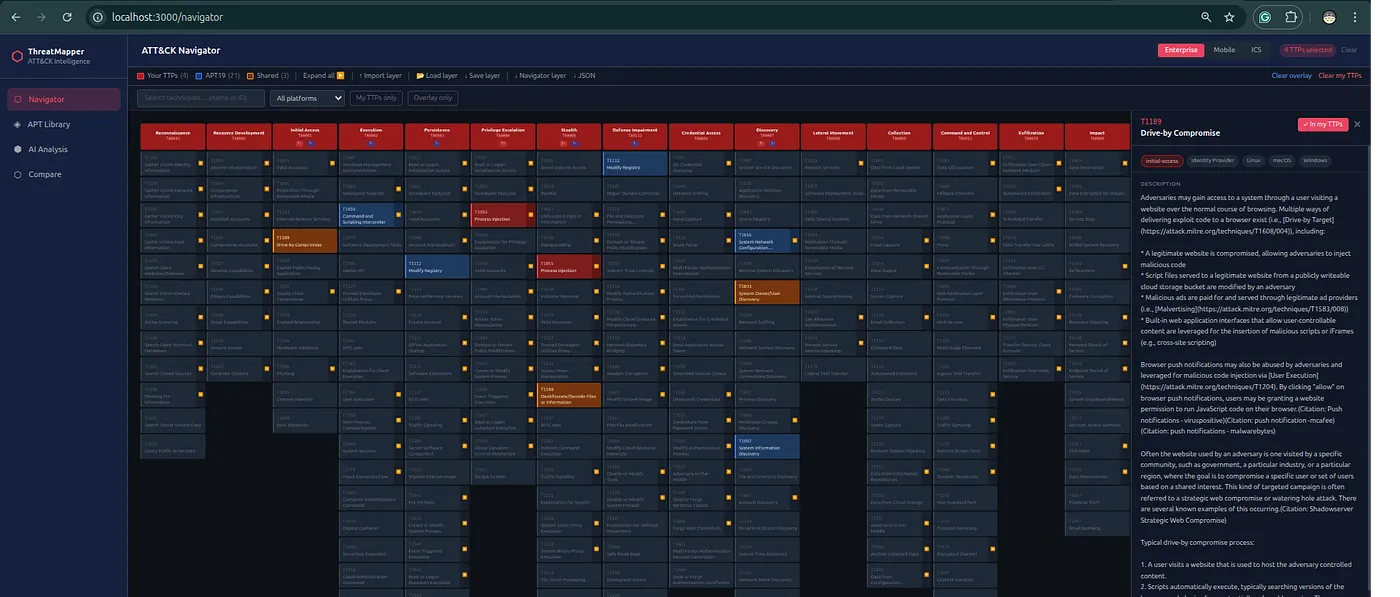Expand sub-techniques of Data Obfuscation

pos(992,161)
